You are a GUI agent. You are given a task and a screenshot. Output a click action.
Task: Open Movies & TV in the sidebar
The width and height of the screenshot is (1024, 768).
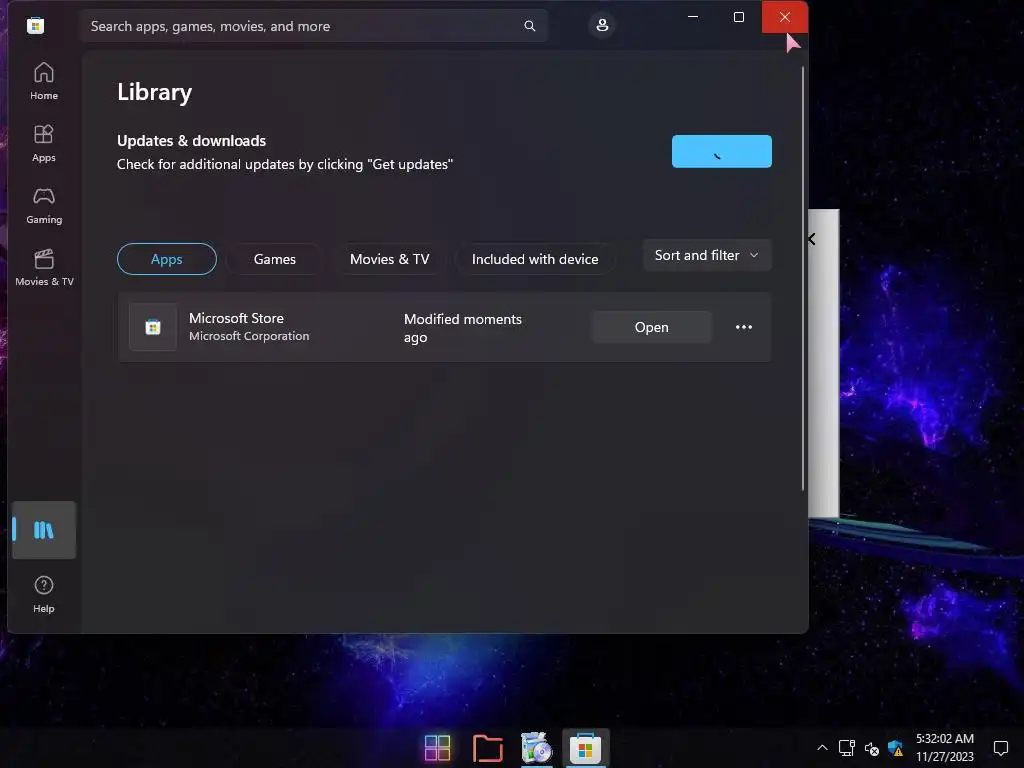tap(44, 267)
